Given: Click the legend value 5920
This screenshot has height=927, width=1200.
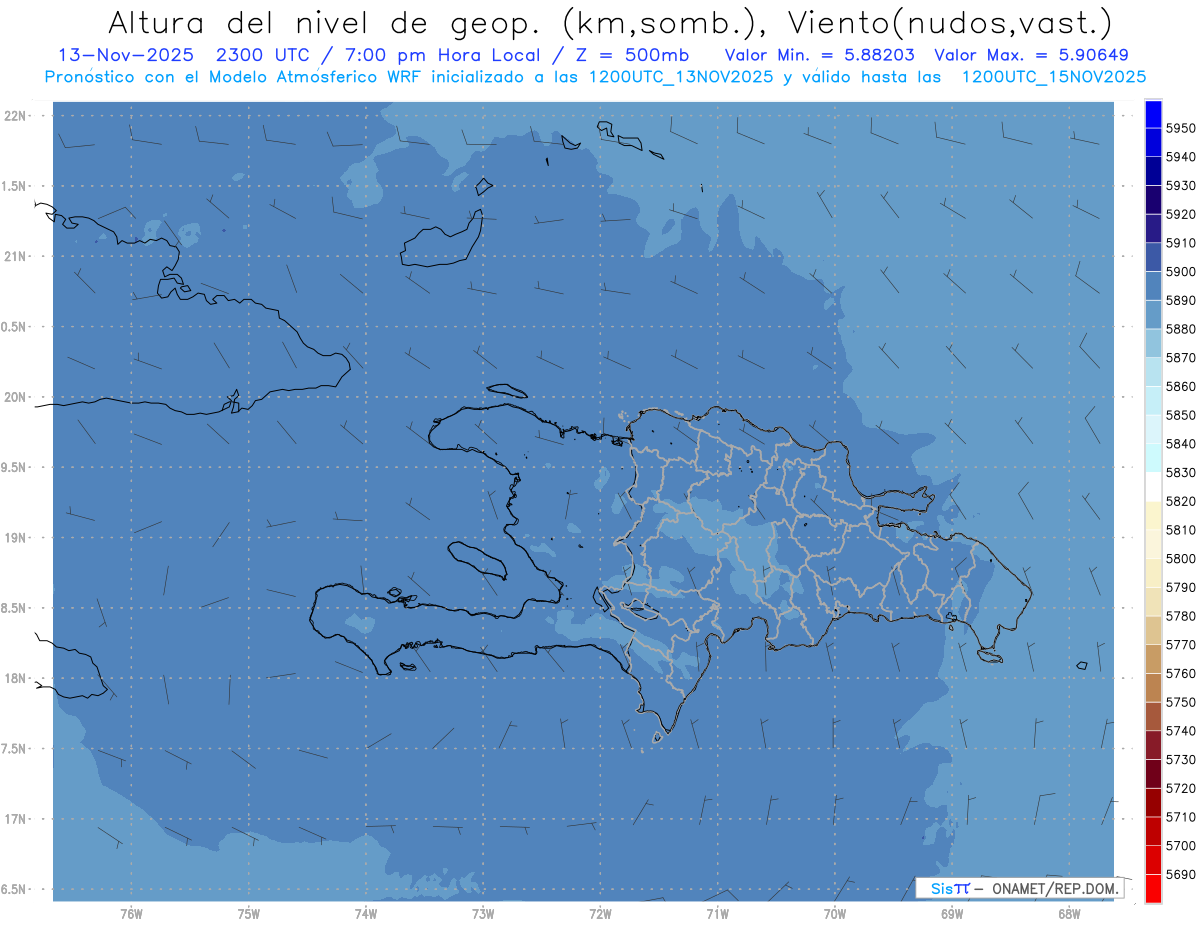Looking at the screenshot, I should coord(1181,214).
